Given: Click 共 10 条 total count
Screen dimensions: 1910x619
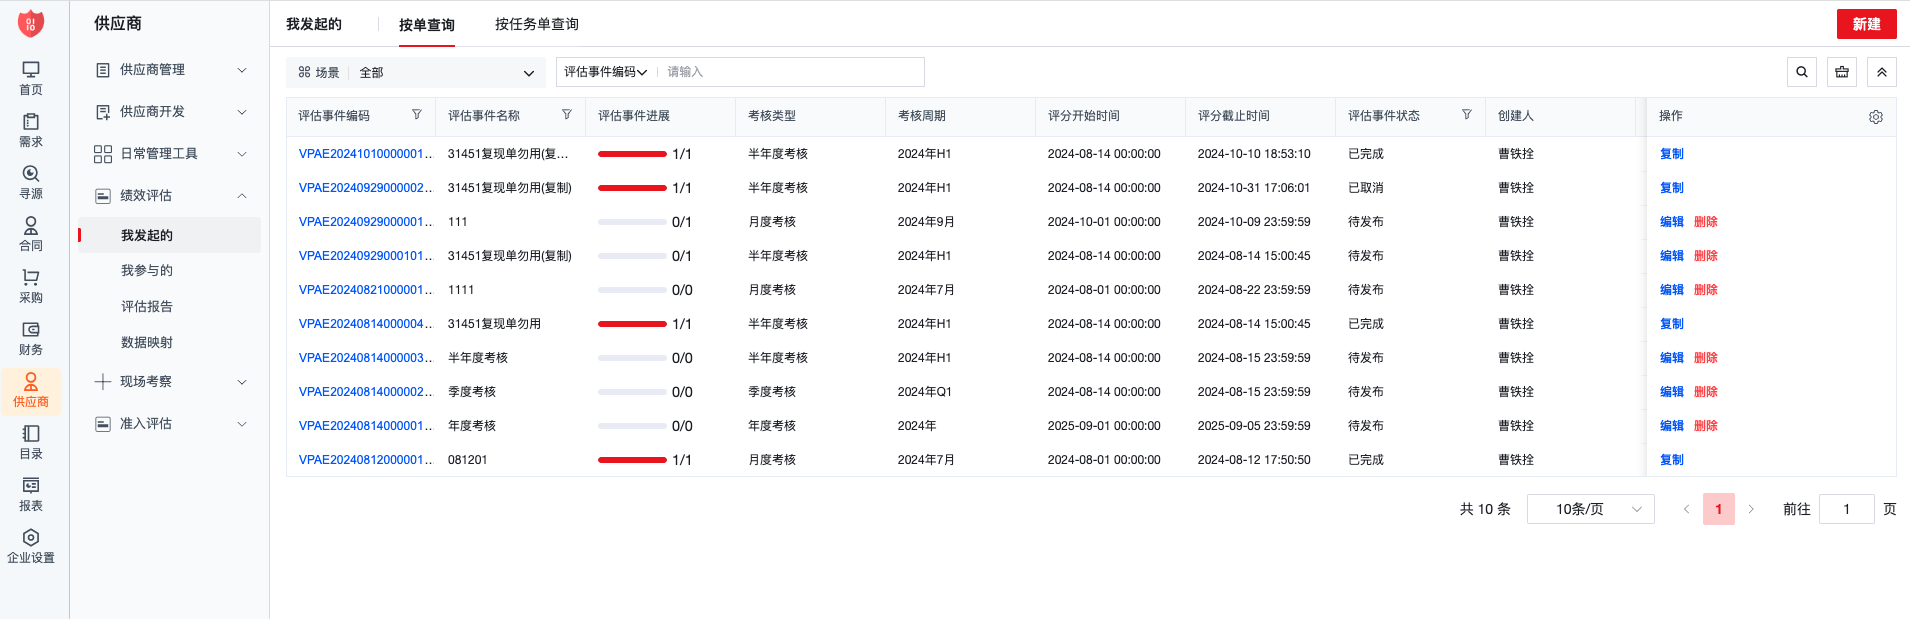Looking at the screenshot, I should (1485, 509).
